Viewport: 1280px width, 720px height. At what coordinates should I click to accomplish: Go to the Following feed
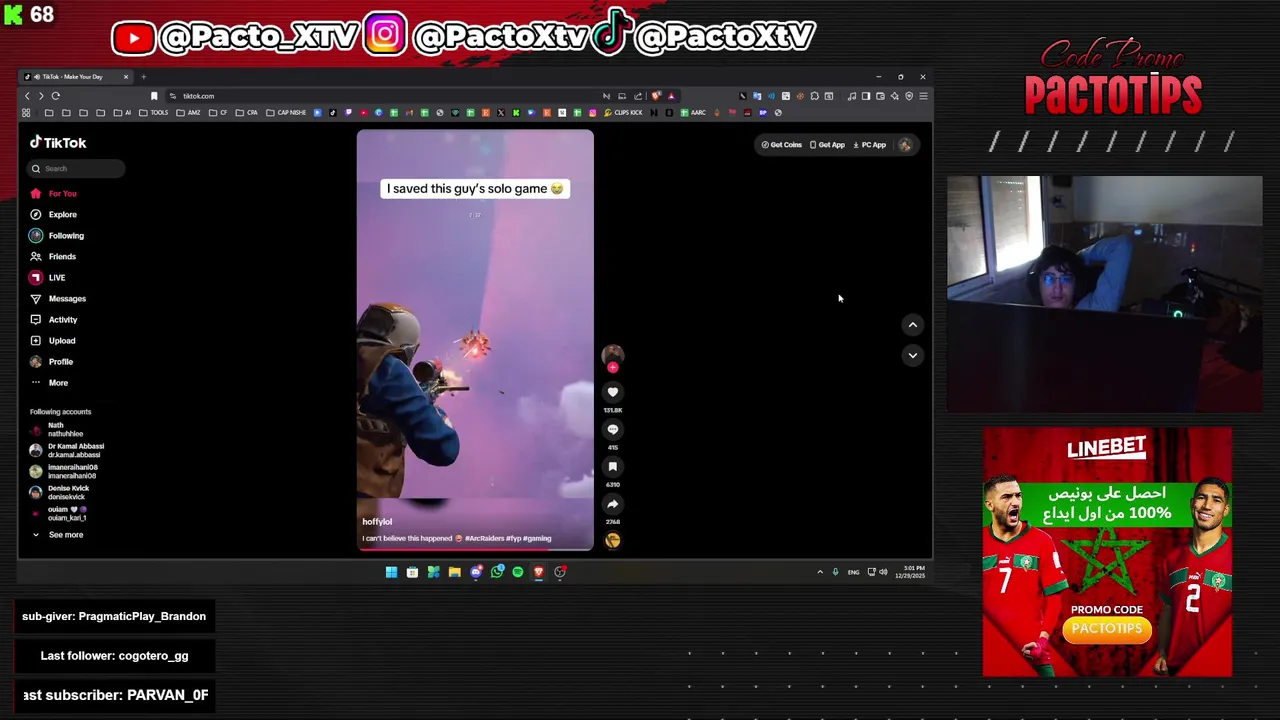[x=57, y=235]
